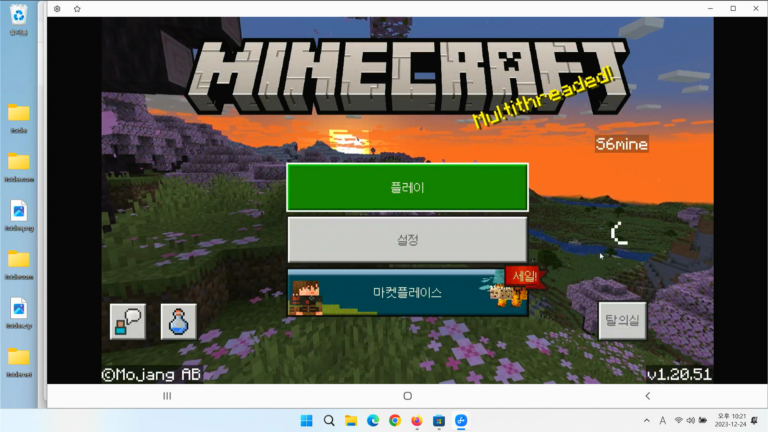Launch Firefox from taskbar
Viewport: 768px width, 432px height.
[x=417, y=421]
